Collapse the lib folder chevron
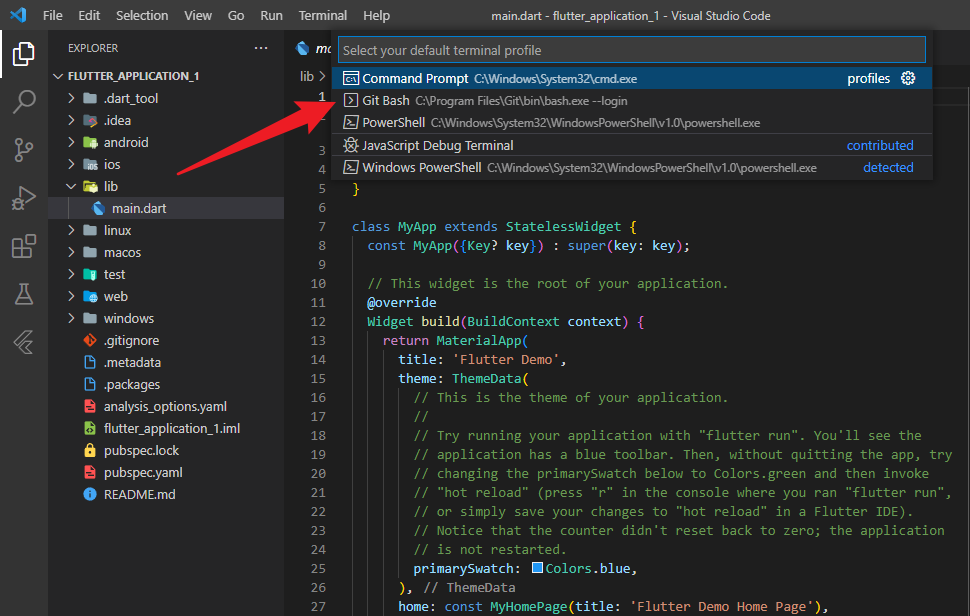Image resolution: width=970 pixels, height=616 pixels. 71,186
